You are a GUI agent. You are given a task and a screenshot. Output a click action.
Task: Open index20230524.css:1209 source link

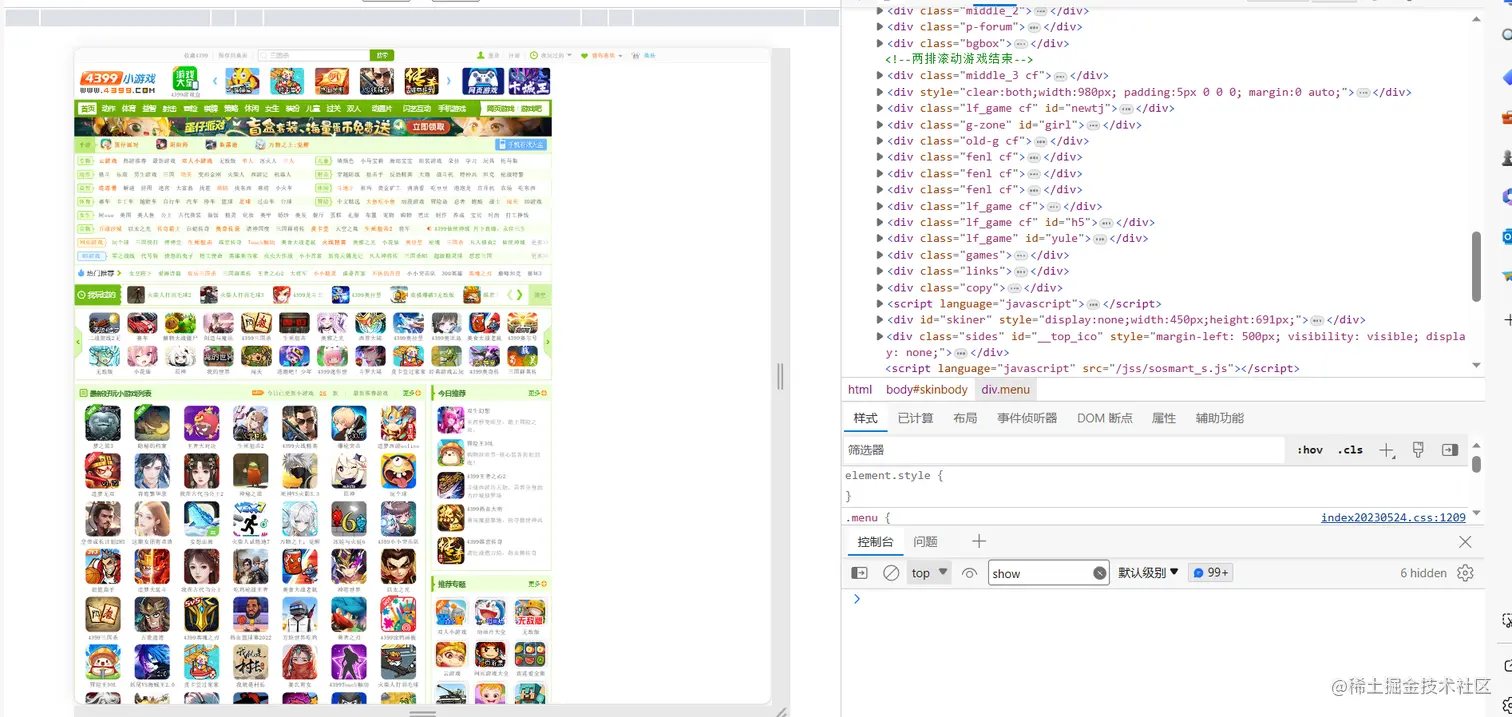coord(1393,517)
